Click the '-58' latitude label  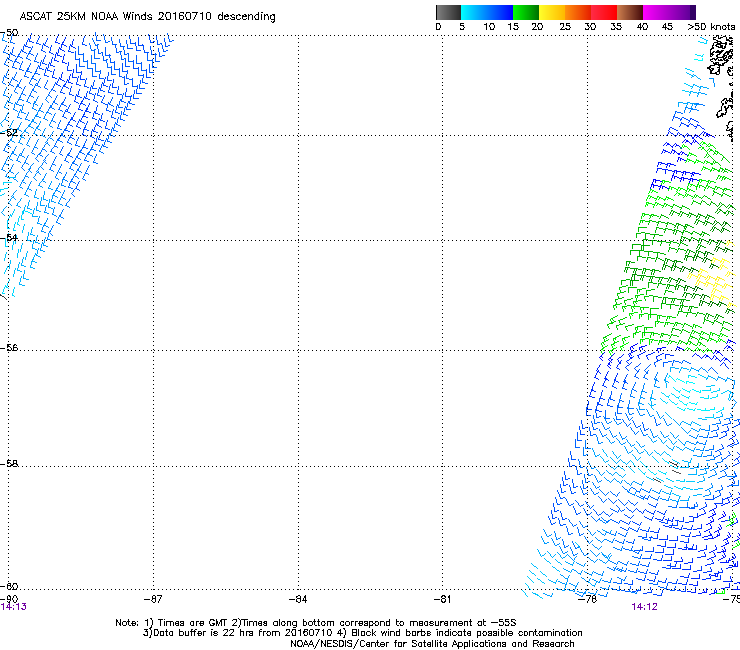(9, 464)
